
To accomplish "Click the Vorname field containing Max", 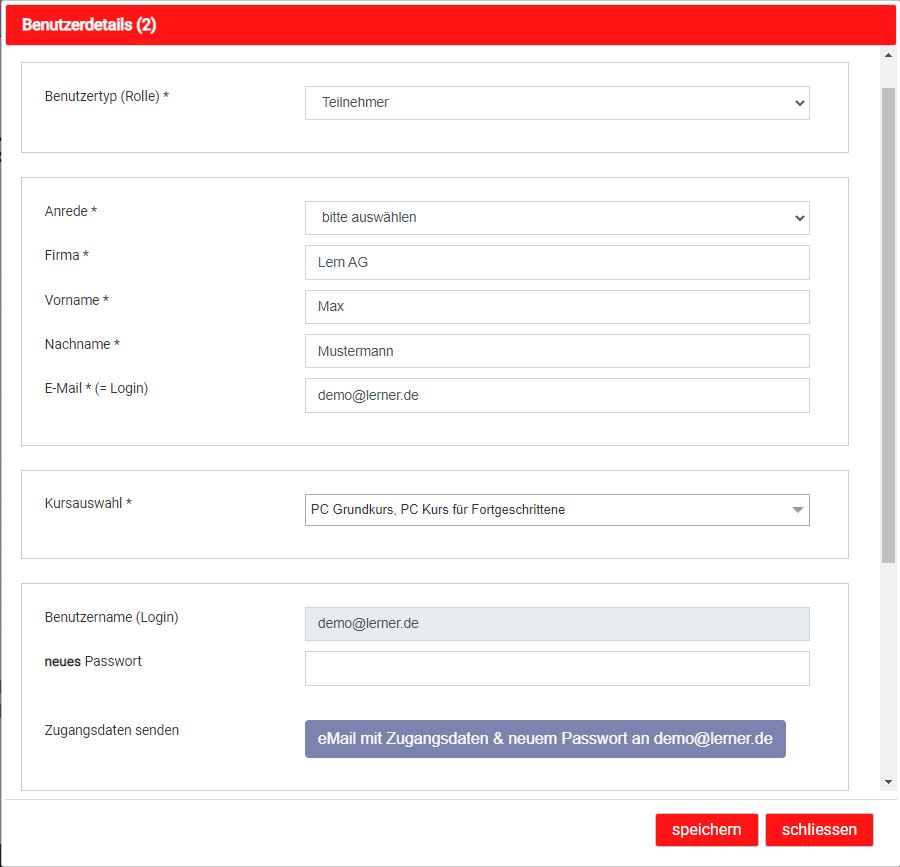I will click(x=557, y=306).
